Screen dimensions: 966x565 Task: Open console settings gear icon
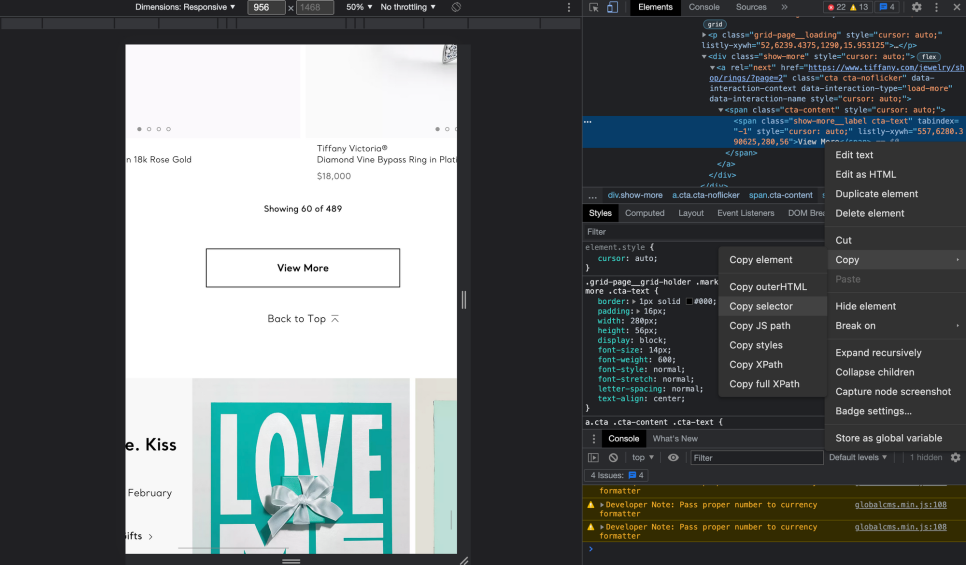click(955, 458)
